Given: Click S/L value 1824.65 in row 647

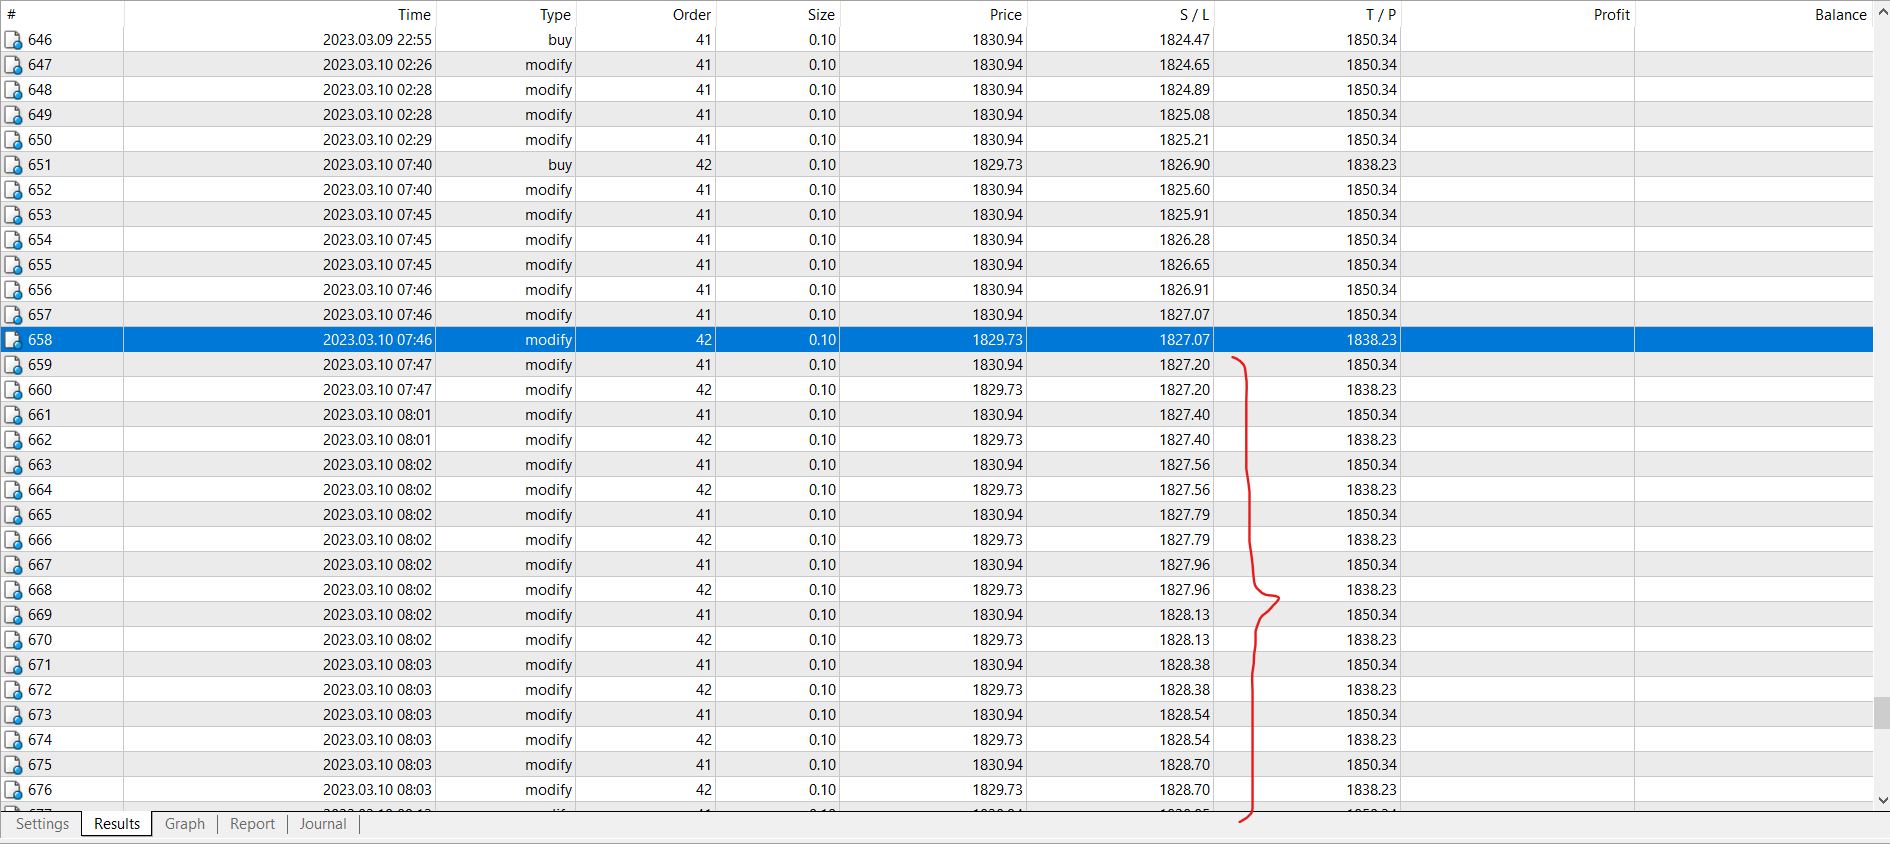Looking at the screenshot, I should [x=1184, y=65].
